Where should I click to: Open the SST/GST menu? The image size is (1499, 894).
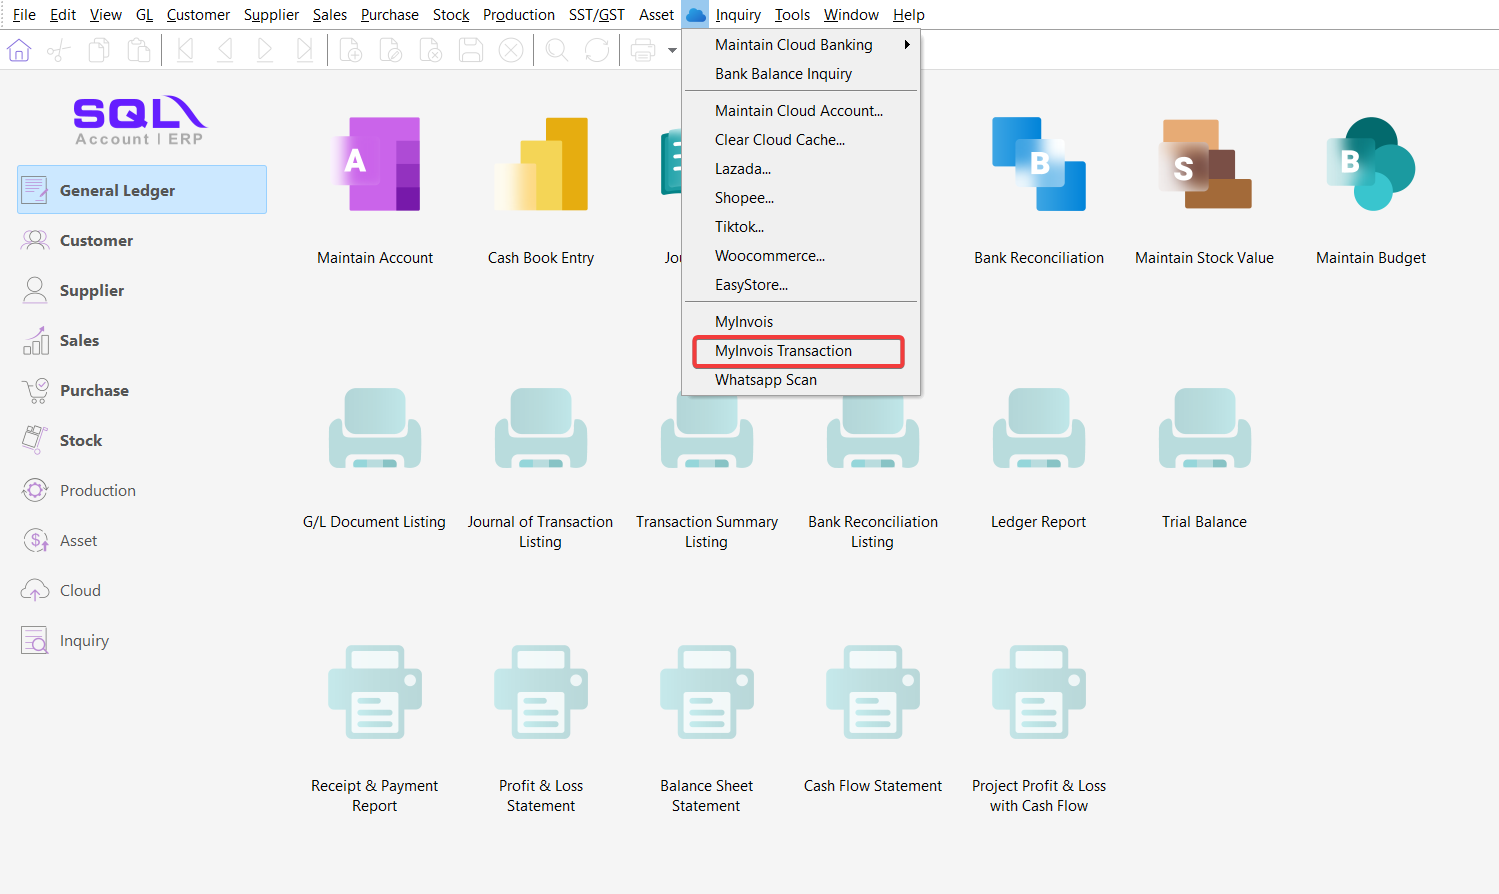click(x=596, y=15)
